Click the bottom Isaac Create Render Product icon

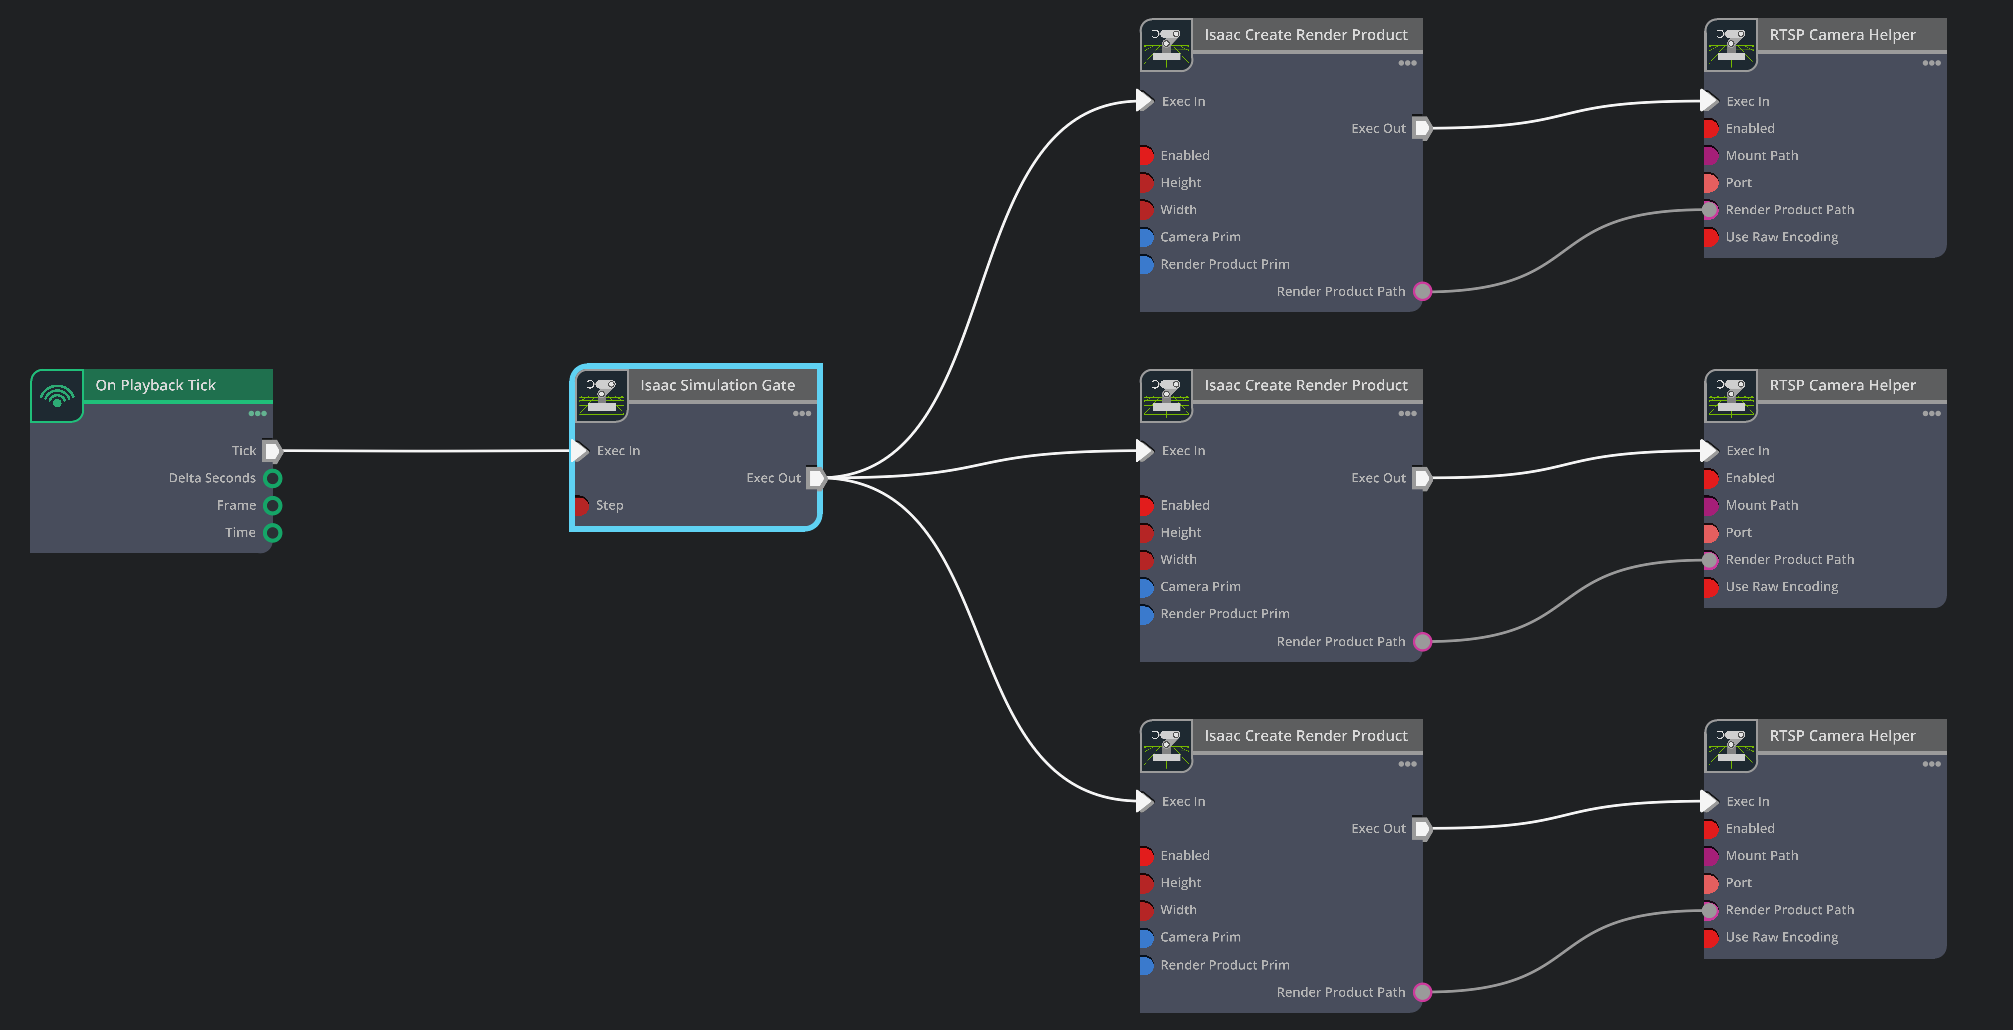point(1166,746)
